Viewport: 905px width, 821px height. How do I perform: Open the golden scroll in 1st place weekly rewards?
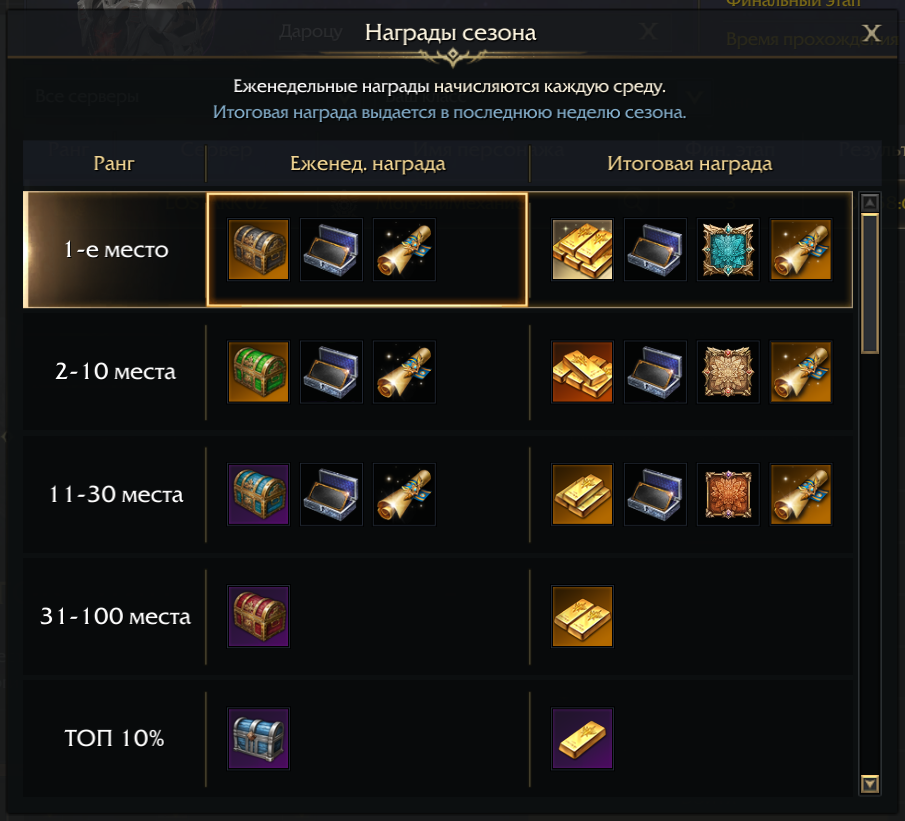(x=404, y=249)
